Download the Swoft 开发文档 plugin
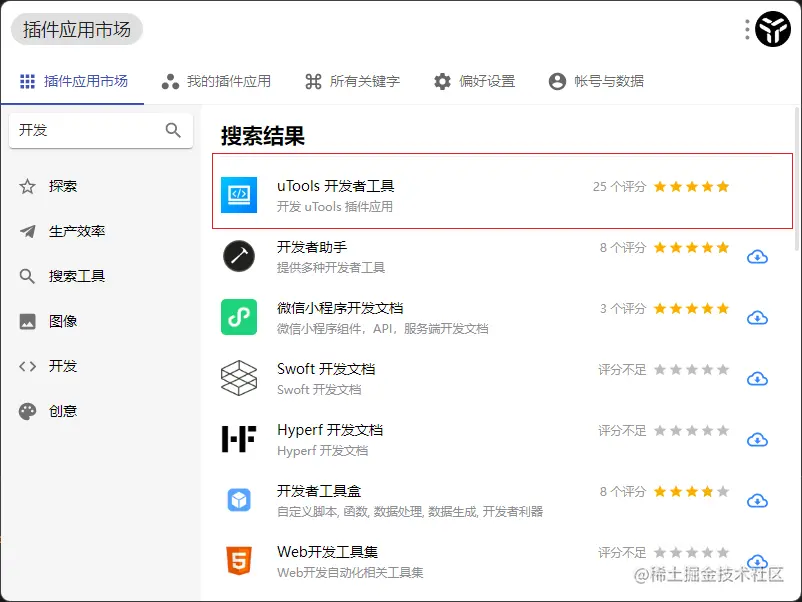This screenshot has width=802, height=602. tap(758, 379)
